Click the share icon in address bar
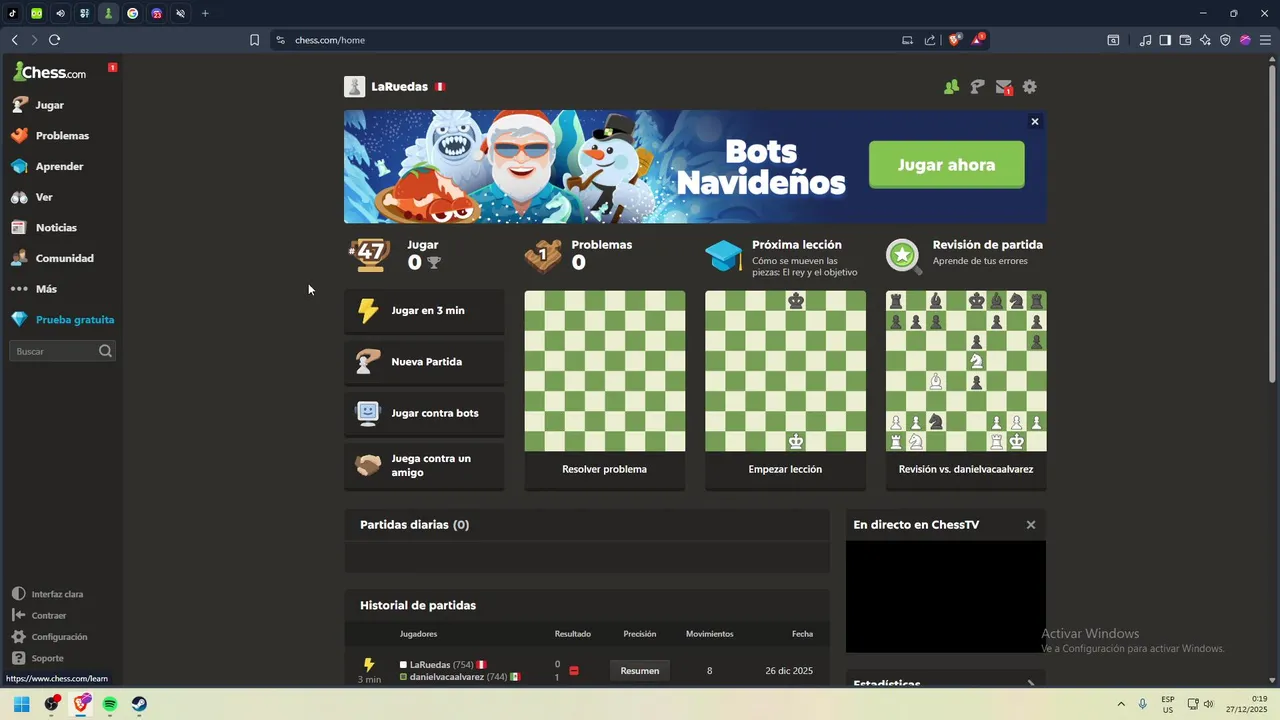Viewport: 1280px width, 720px height. tap(930, 40)
